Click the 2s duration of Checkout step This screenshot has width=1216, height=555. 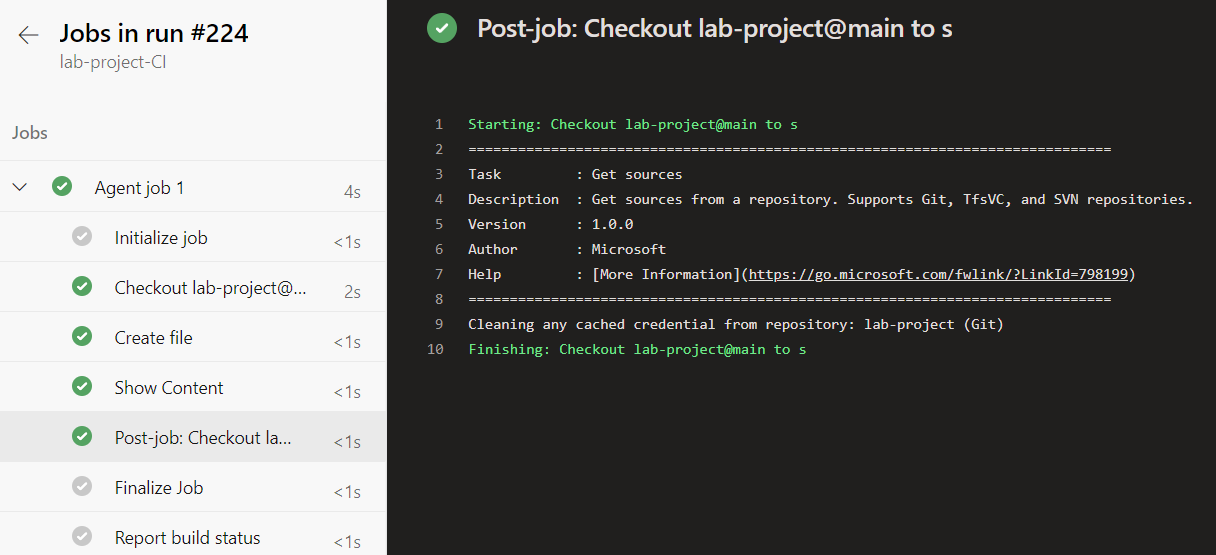(352, 292)
